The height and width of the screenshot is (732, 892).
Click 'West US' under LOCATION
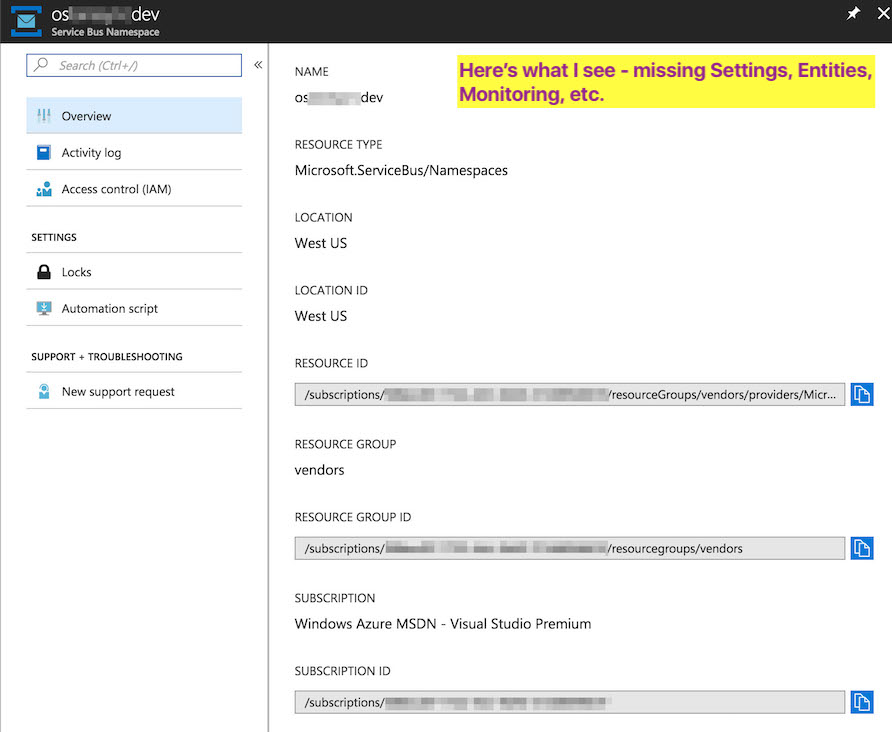point(321,243)
